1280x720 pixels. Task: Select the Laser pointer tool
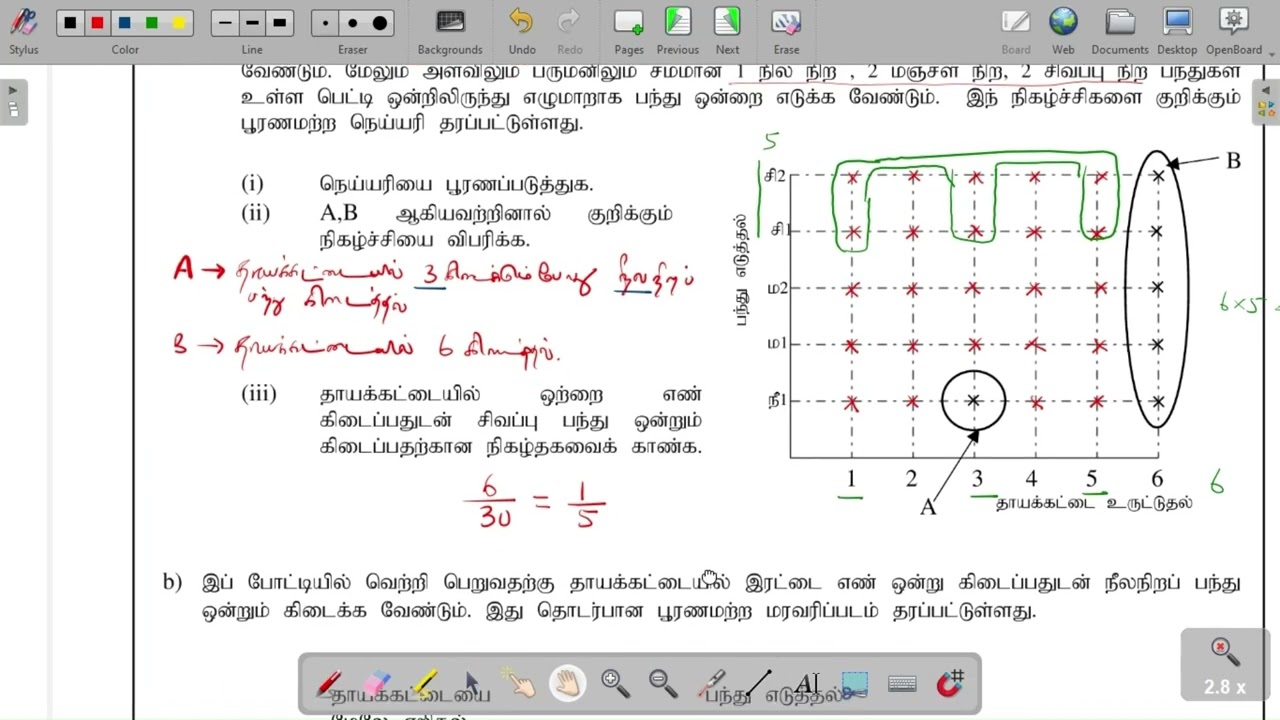click(x=711, y=684)
